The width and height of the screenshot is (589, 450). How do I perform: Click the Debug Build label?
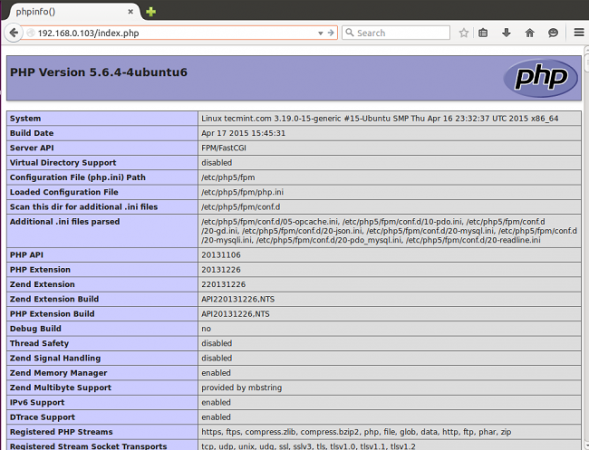coord(35,329)
